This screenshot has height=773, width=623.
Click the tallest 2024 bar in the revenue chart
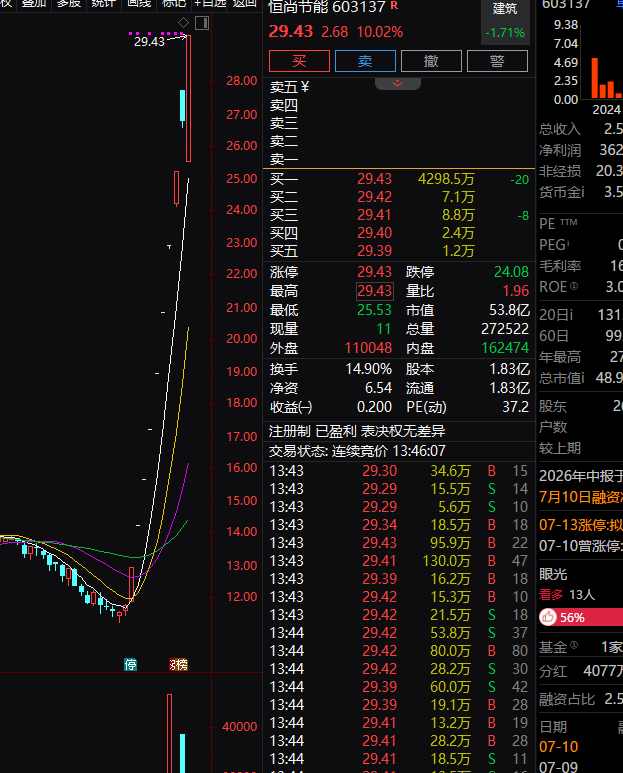[x=594, y=78]
